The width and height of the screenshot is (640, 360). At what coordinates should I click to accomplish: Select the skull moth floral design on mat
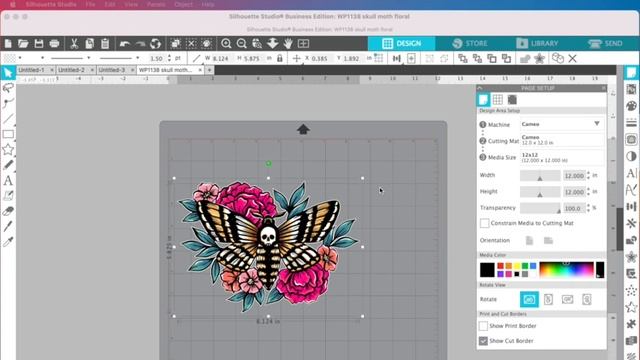click(x=268, y=247)
